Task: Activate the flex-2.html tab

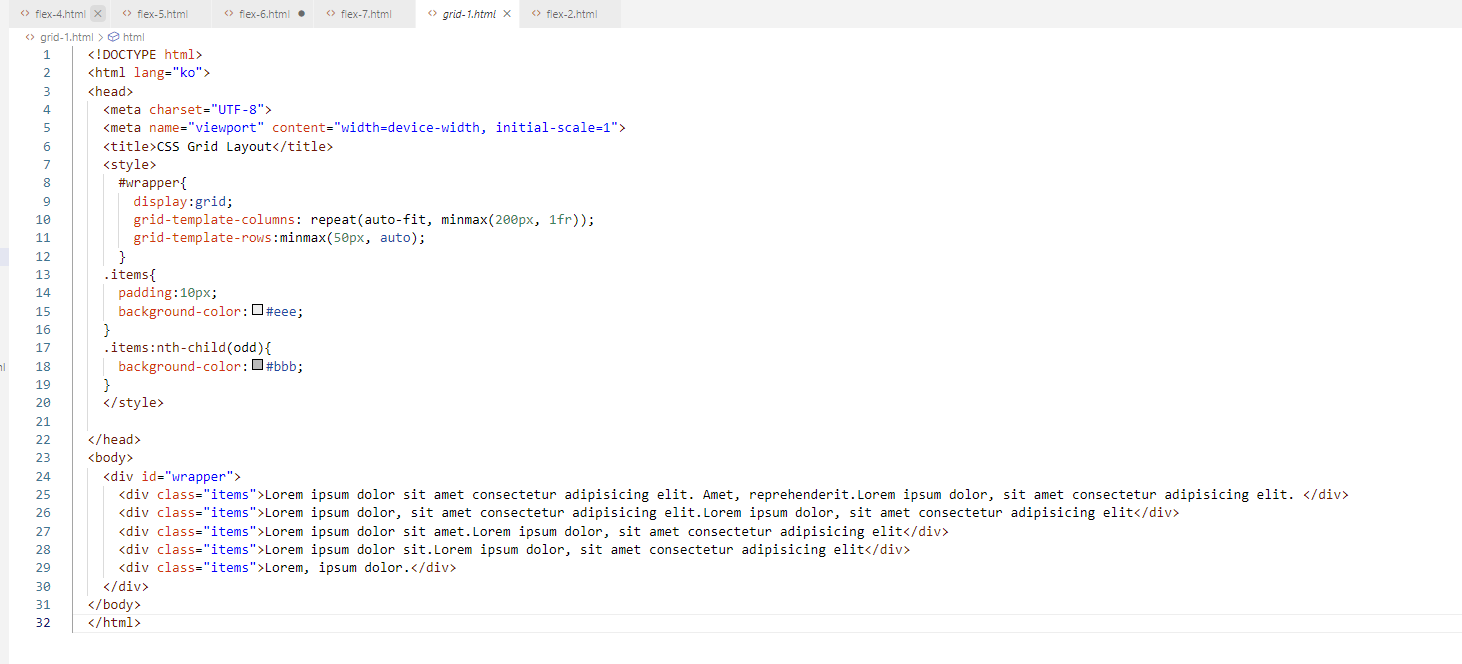Action: (x=572, y=14)
